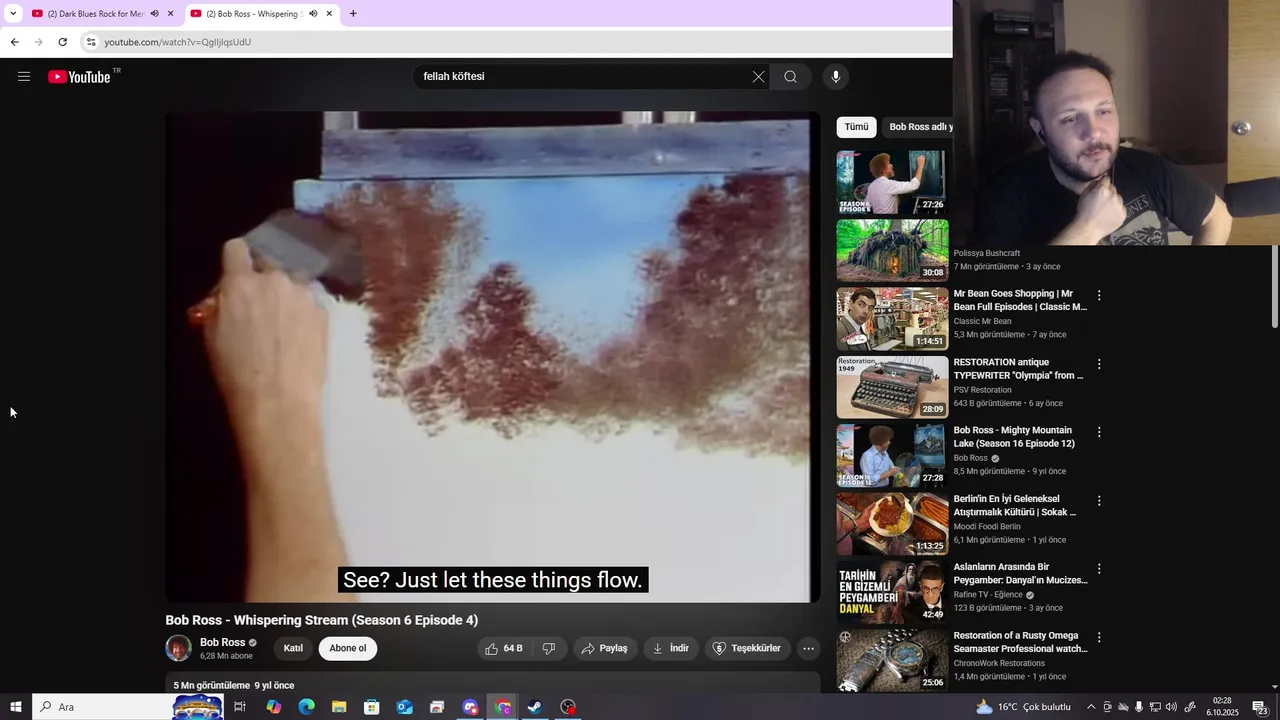The image size is (1280, 720).
Task: Open Bob Ross - Mighty Mountain Lake title
Action: tap(1014, 437)
